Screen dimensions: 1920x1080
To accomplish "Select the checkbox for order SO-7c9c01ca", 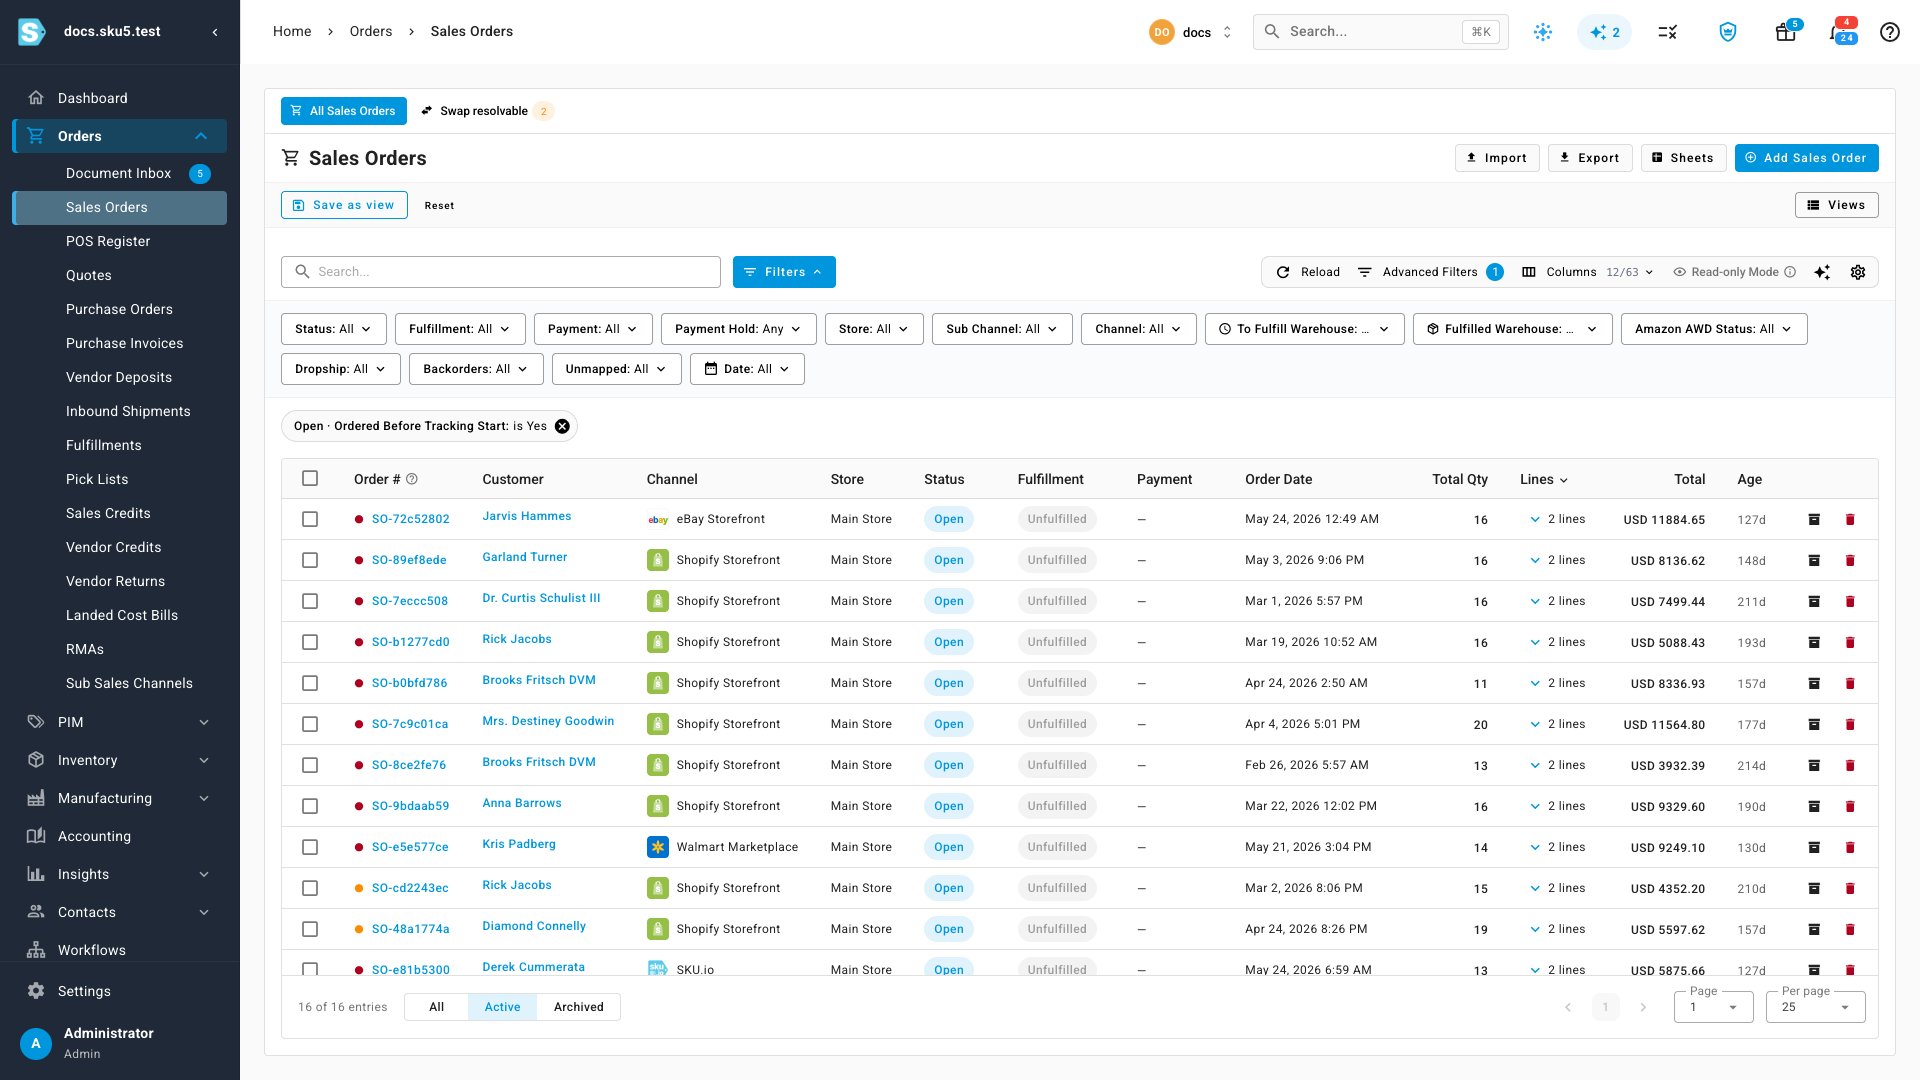I will (x=310, y=724).
